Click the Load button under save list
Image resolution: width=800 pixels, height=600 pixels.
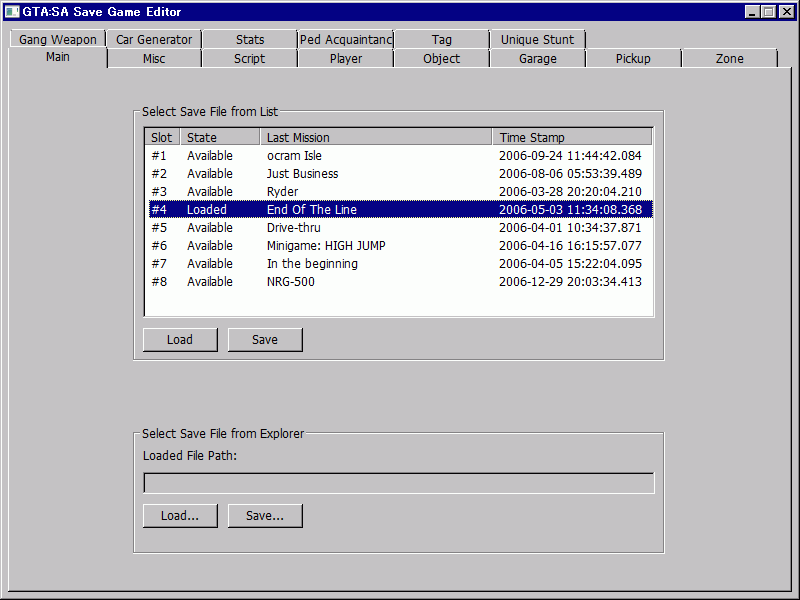[x=180, y=340]
